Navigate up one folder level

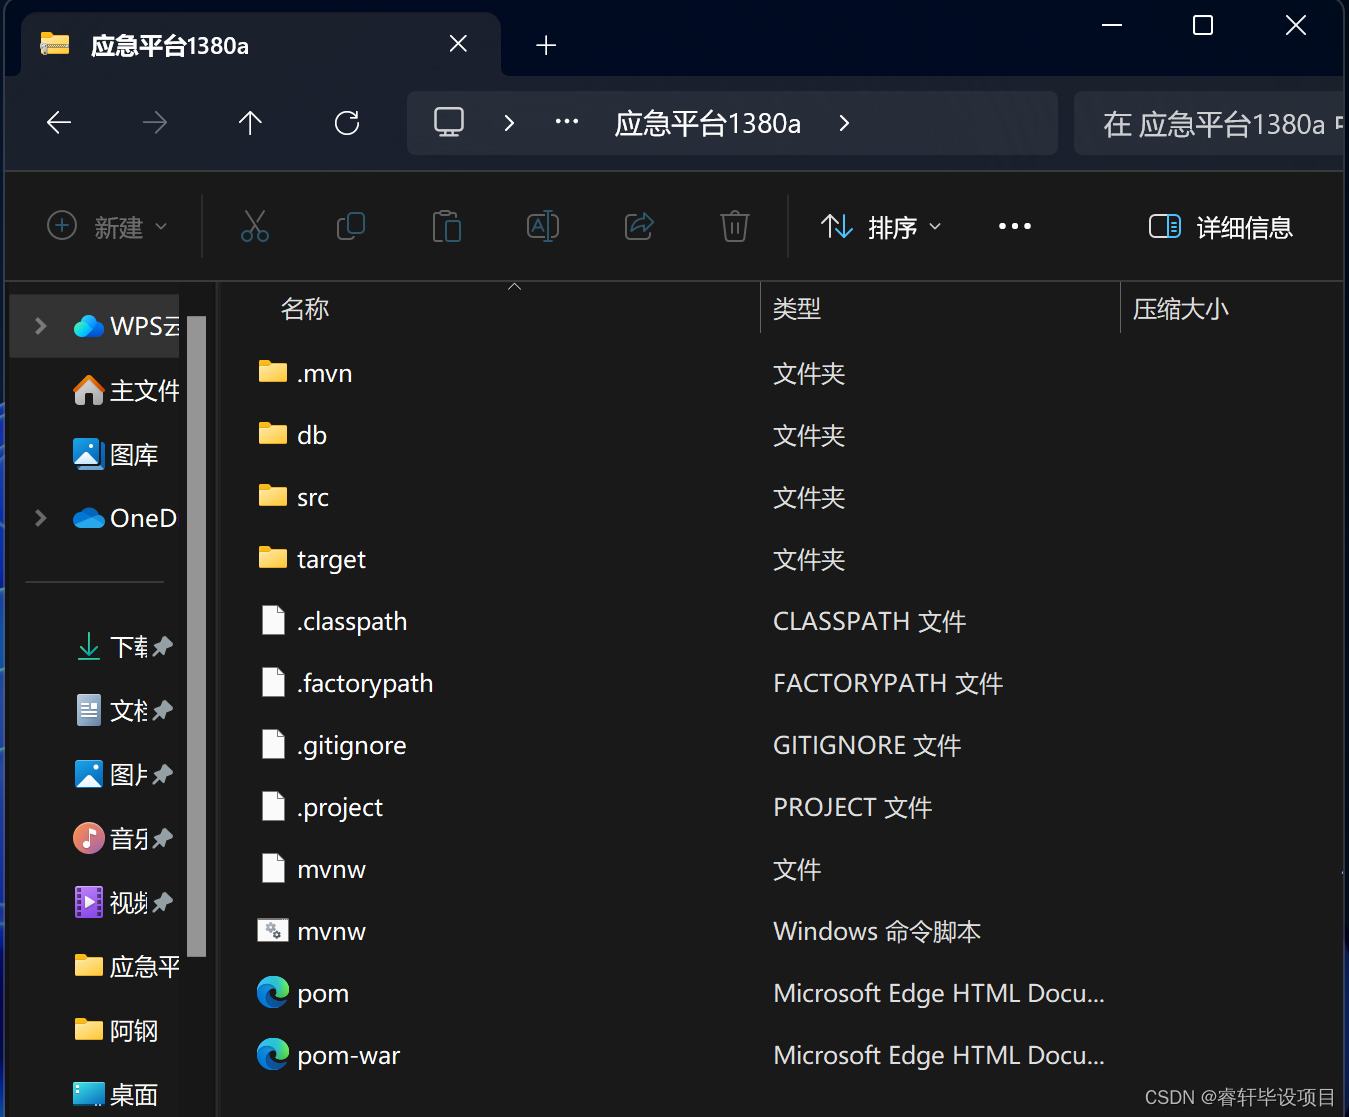tap(250, 122)
